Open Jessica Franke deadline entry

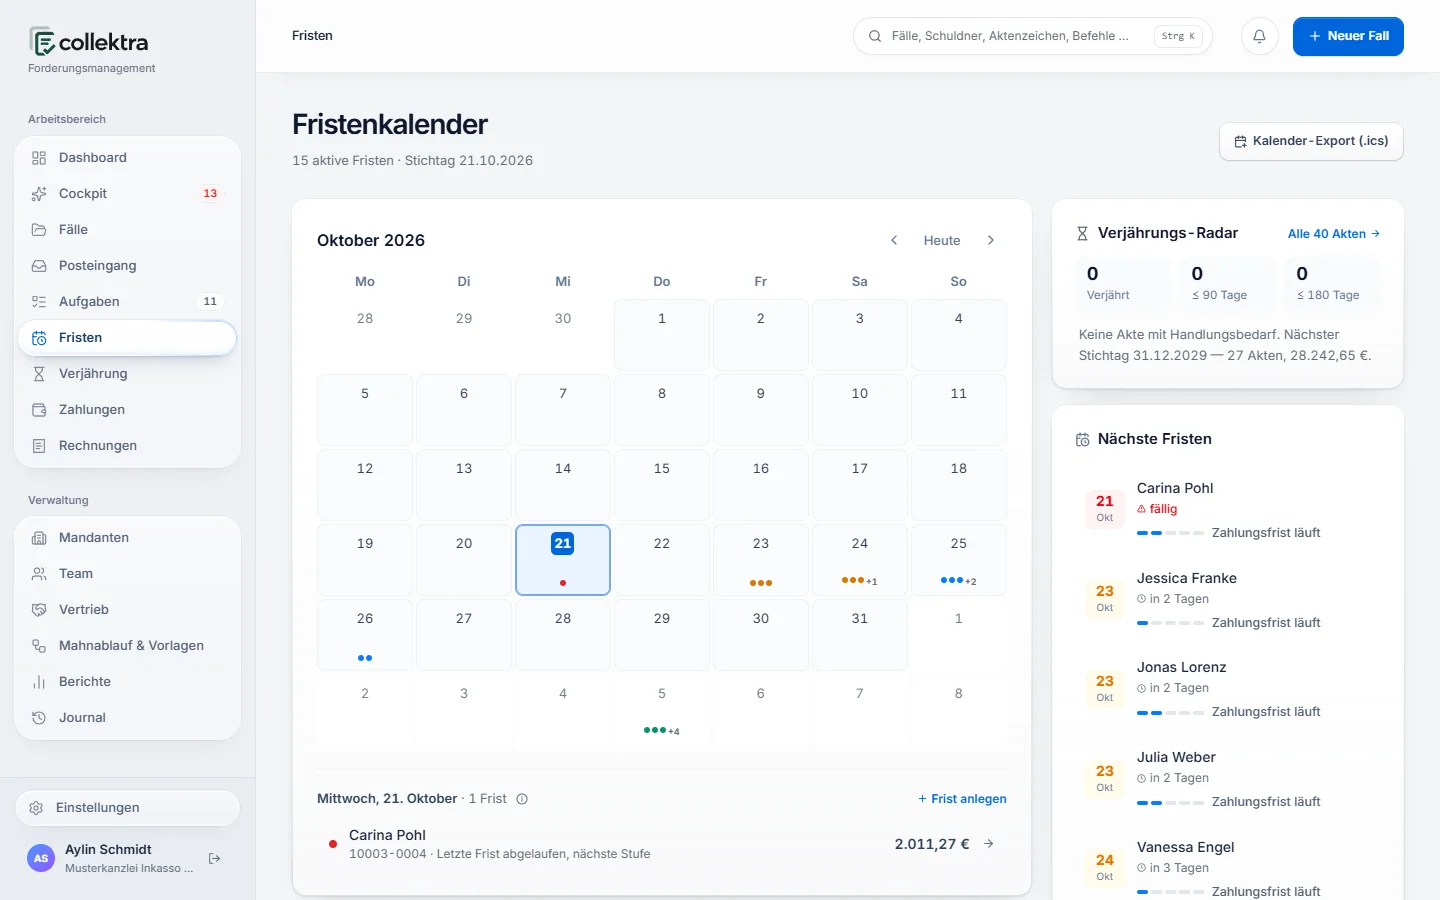pyautogui.click(x=1228, y=600)
